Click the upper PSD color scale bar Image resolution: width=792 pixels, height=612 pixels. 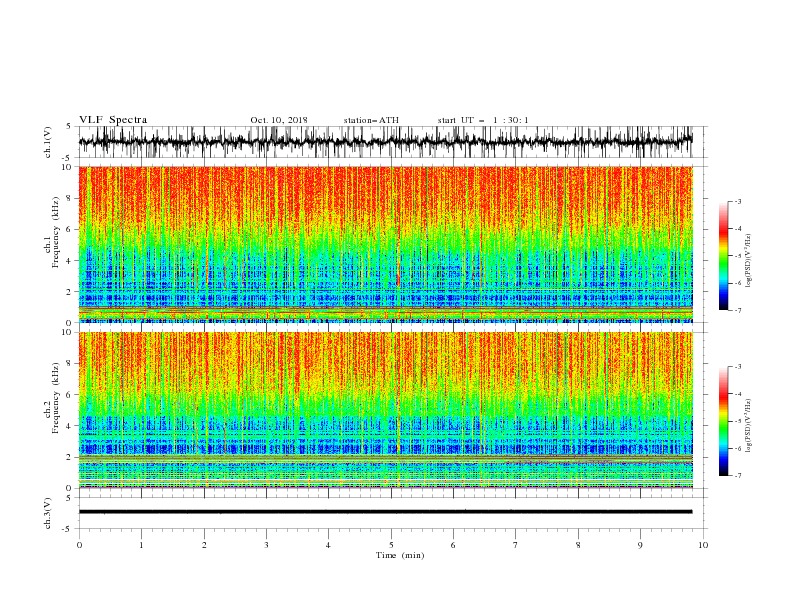pyautogui.click(x=723, y=256)
